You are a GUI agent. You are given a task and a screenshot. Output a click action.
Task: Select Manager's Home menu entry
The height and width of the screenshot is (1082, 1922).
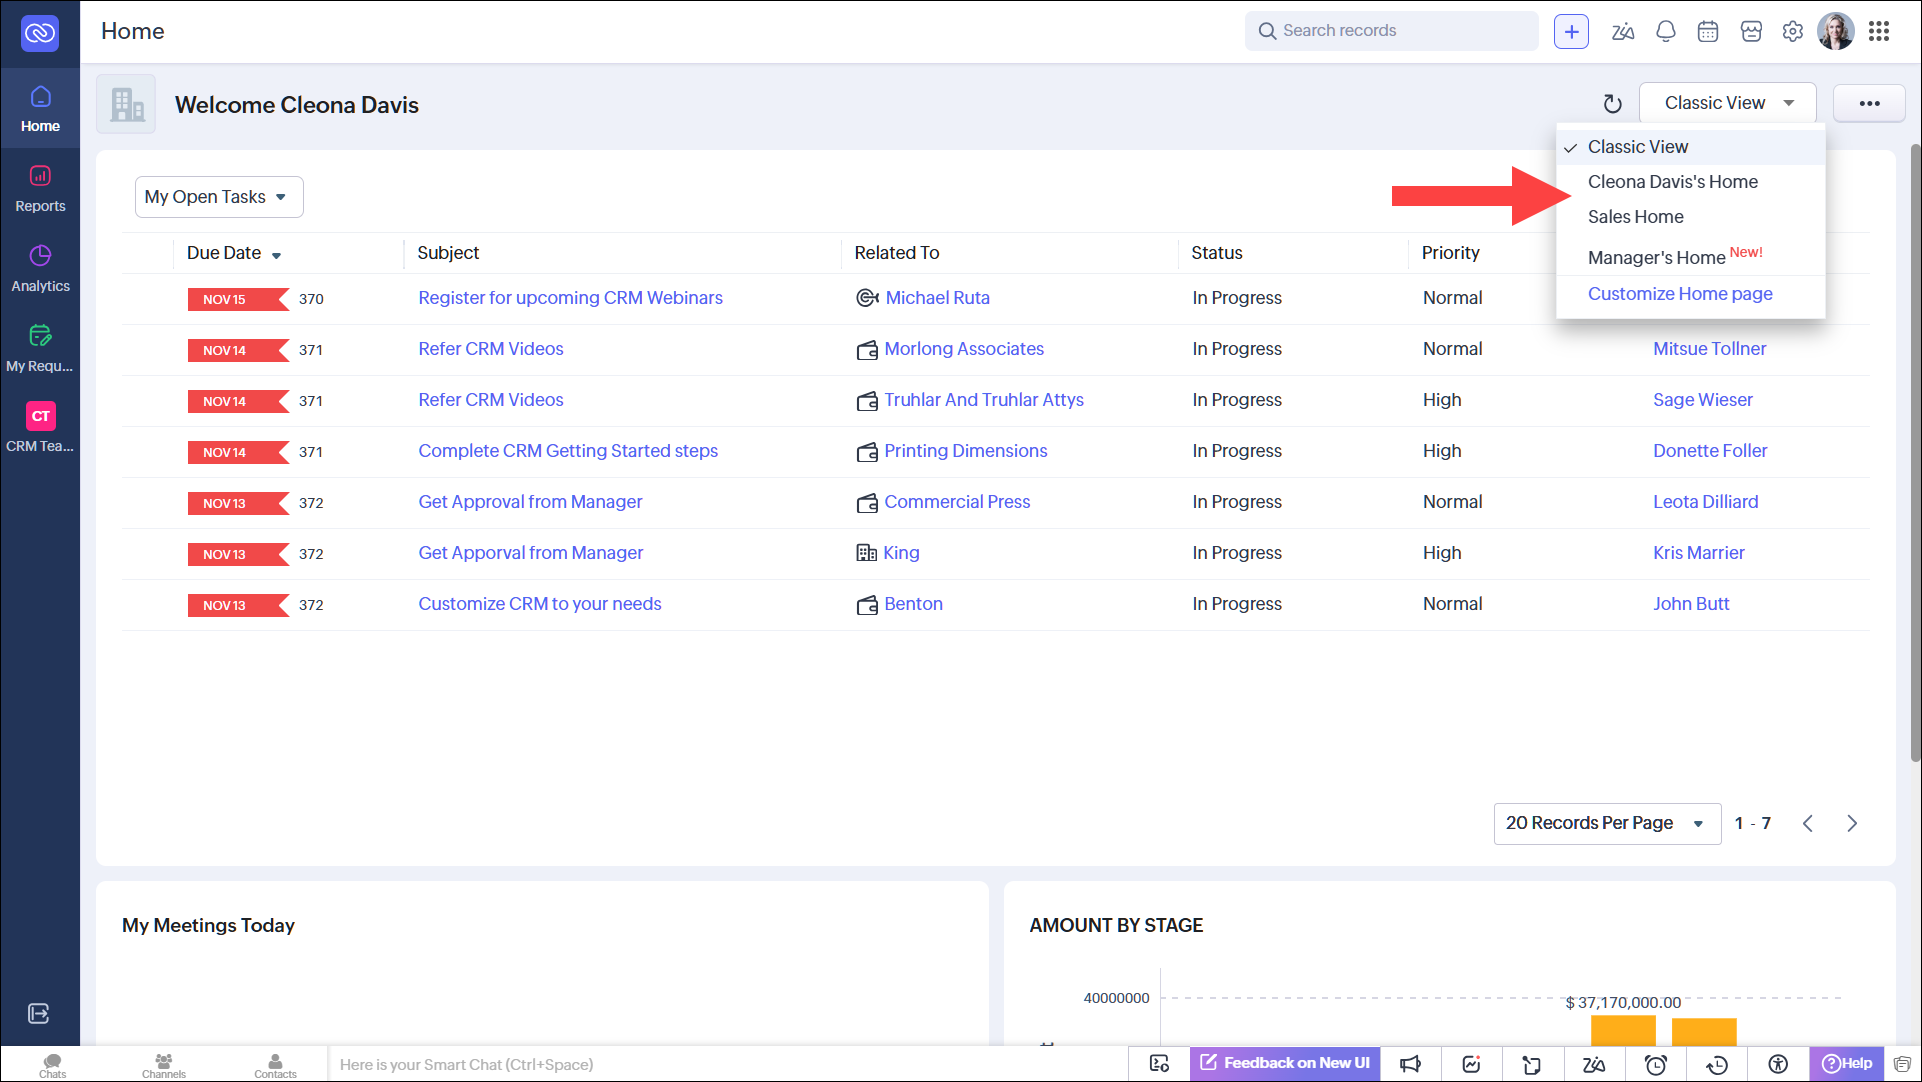pos(1656,257)
